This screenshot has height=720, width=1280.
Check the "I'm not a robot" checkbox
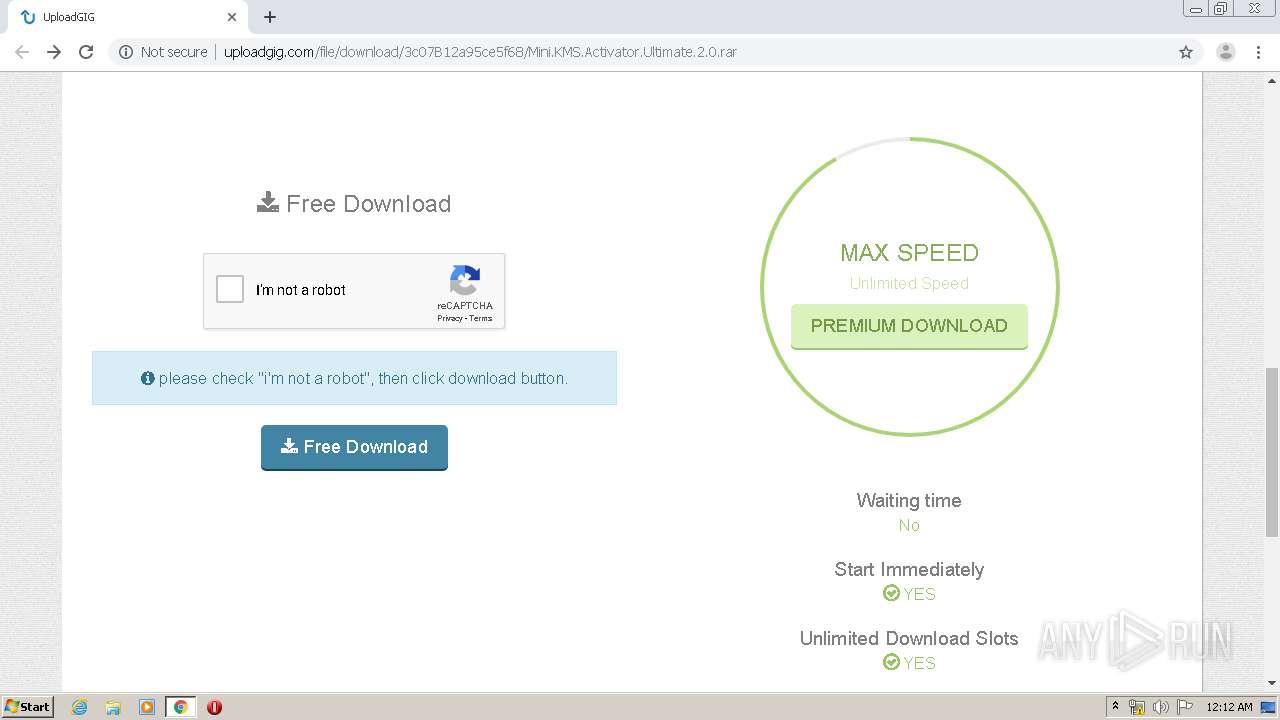[230, 290]
